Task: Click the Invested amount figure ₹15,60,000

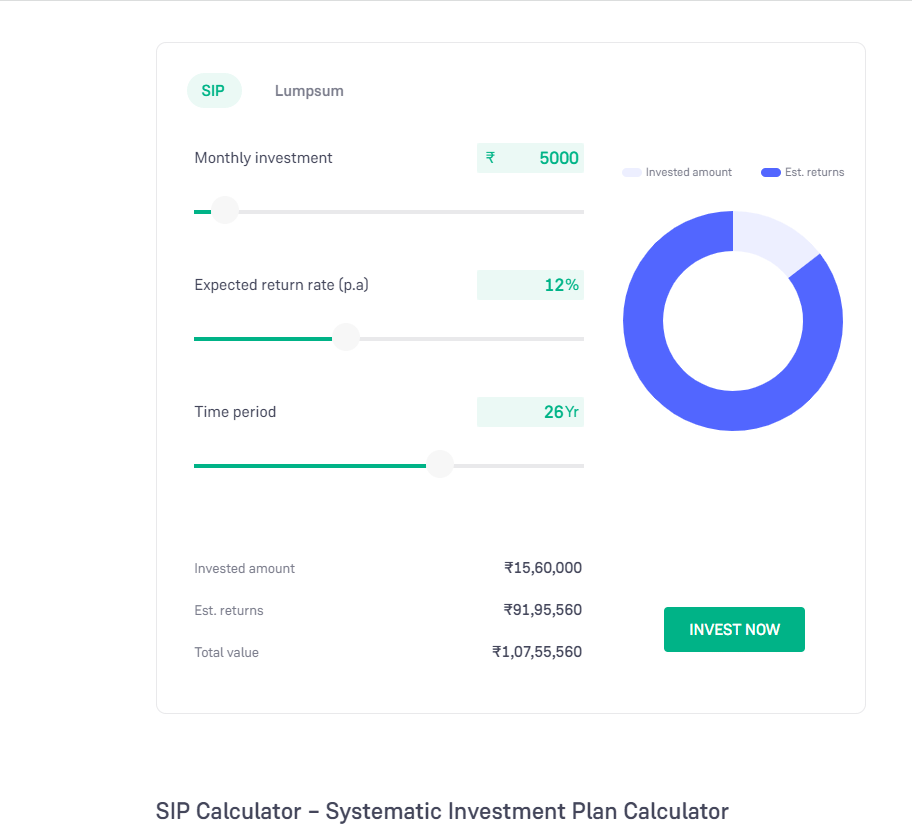Action: 543,568
